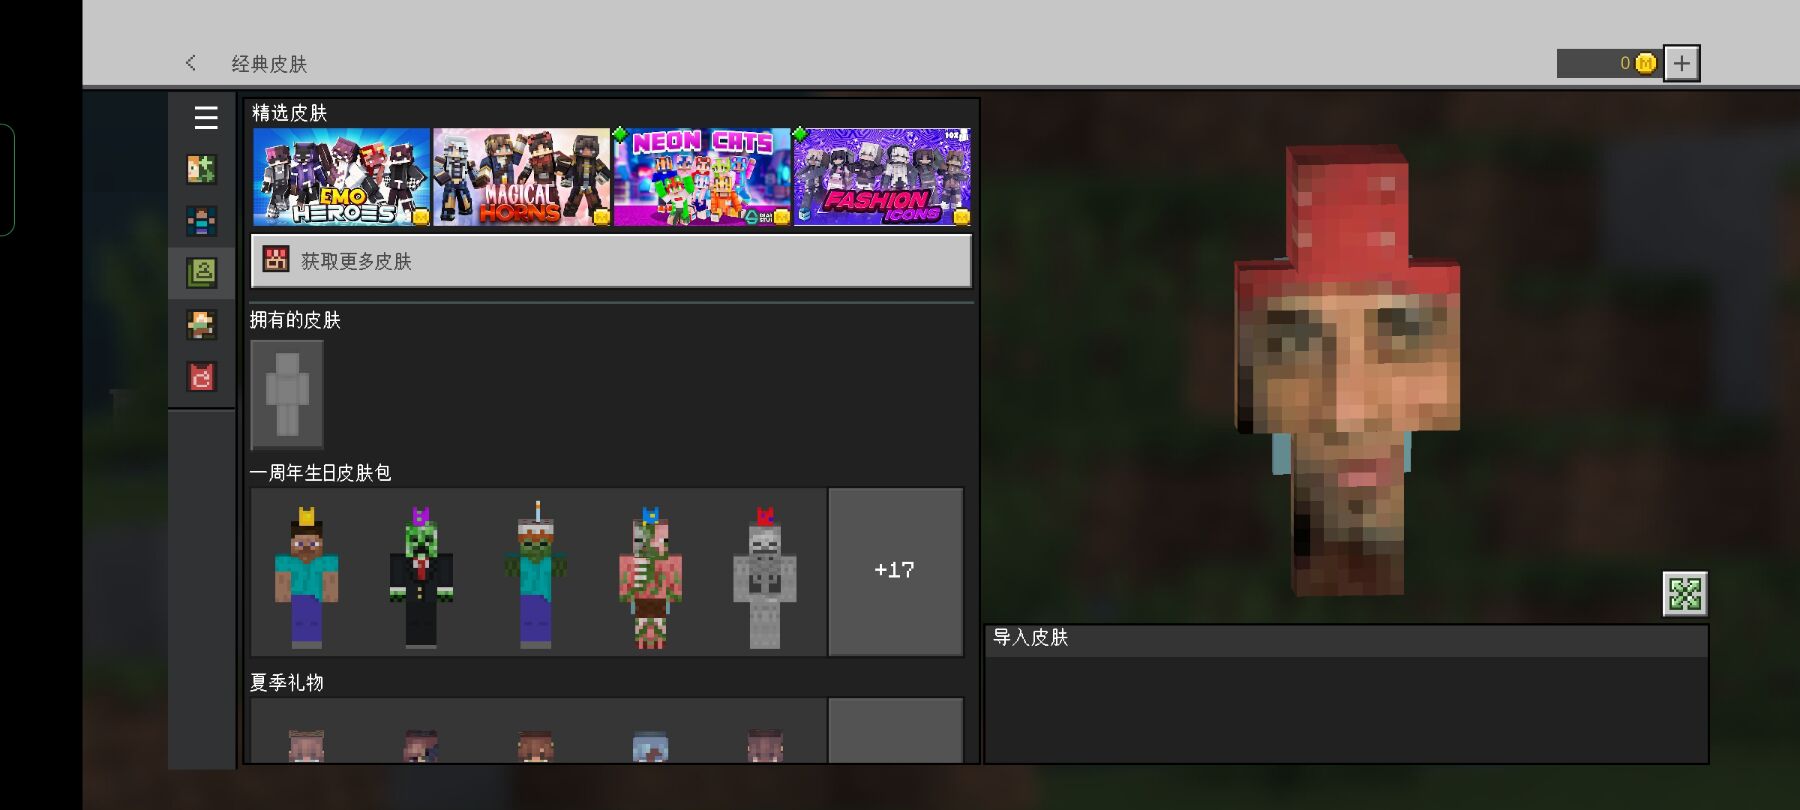Image resolution: width=1800 pixels, height=810 pixels.
Task: Click the 一周年生日皮肤包 heading
Action: [x=320, y=473]
